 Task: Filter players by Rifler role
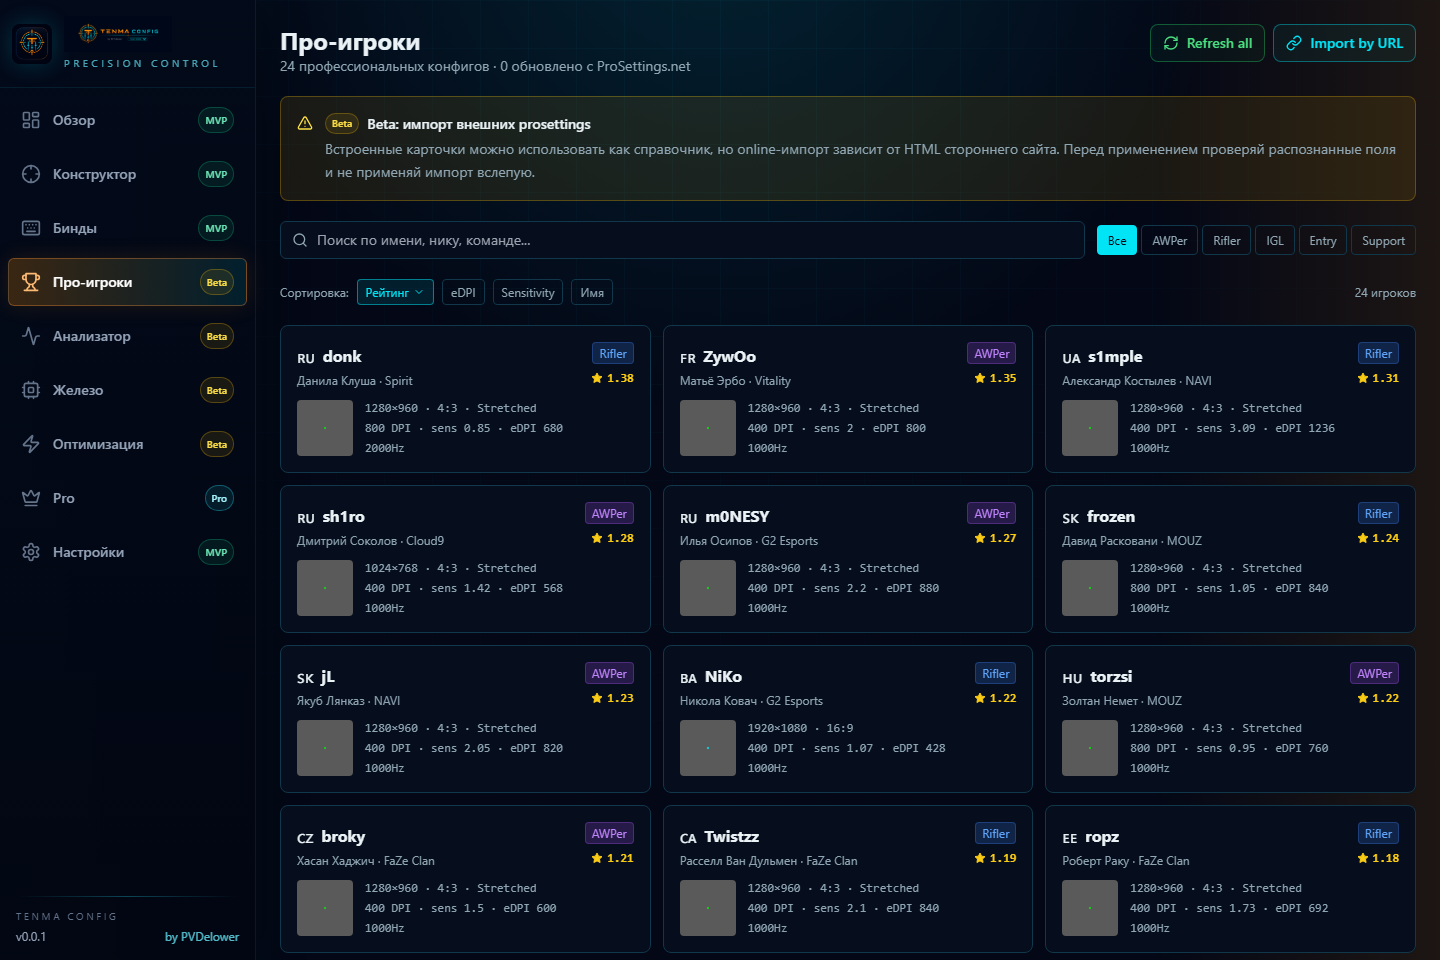tap(1226, 241)
